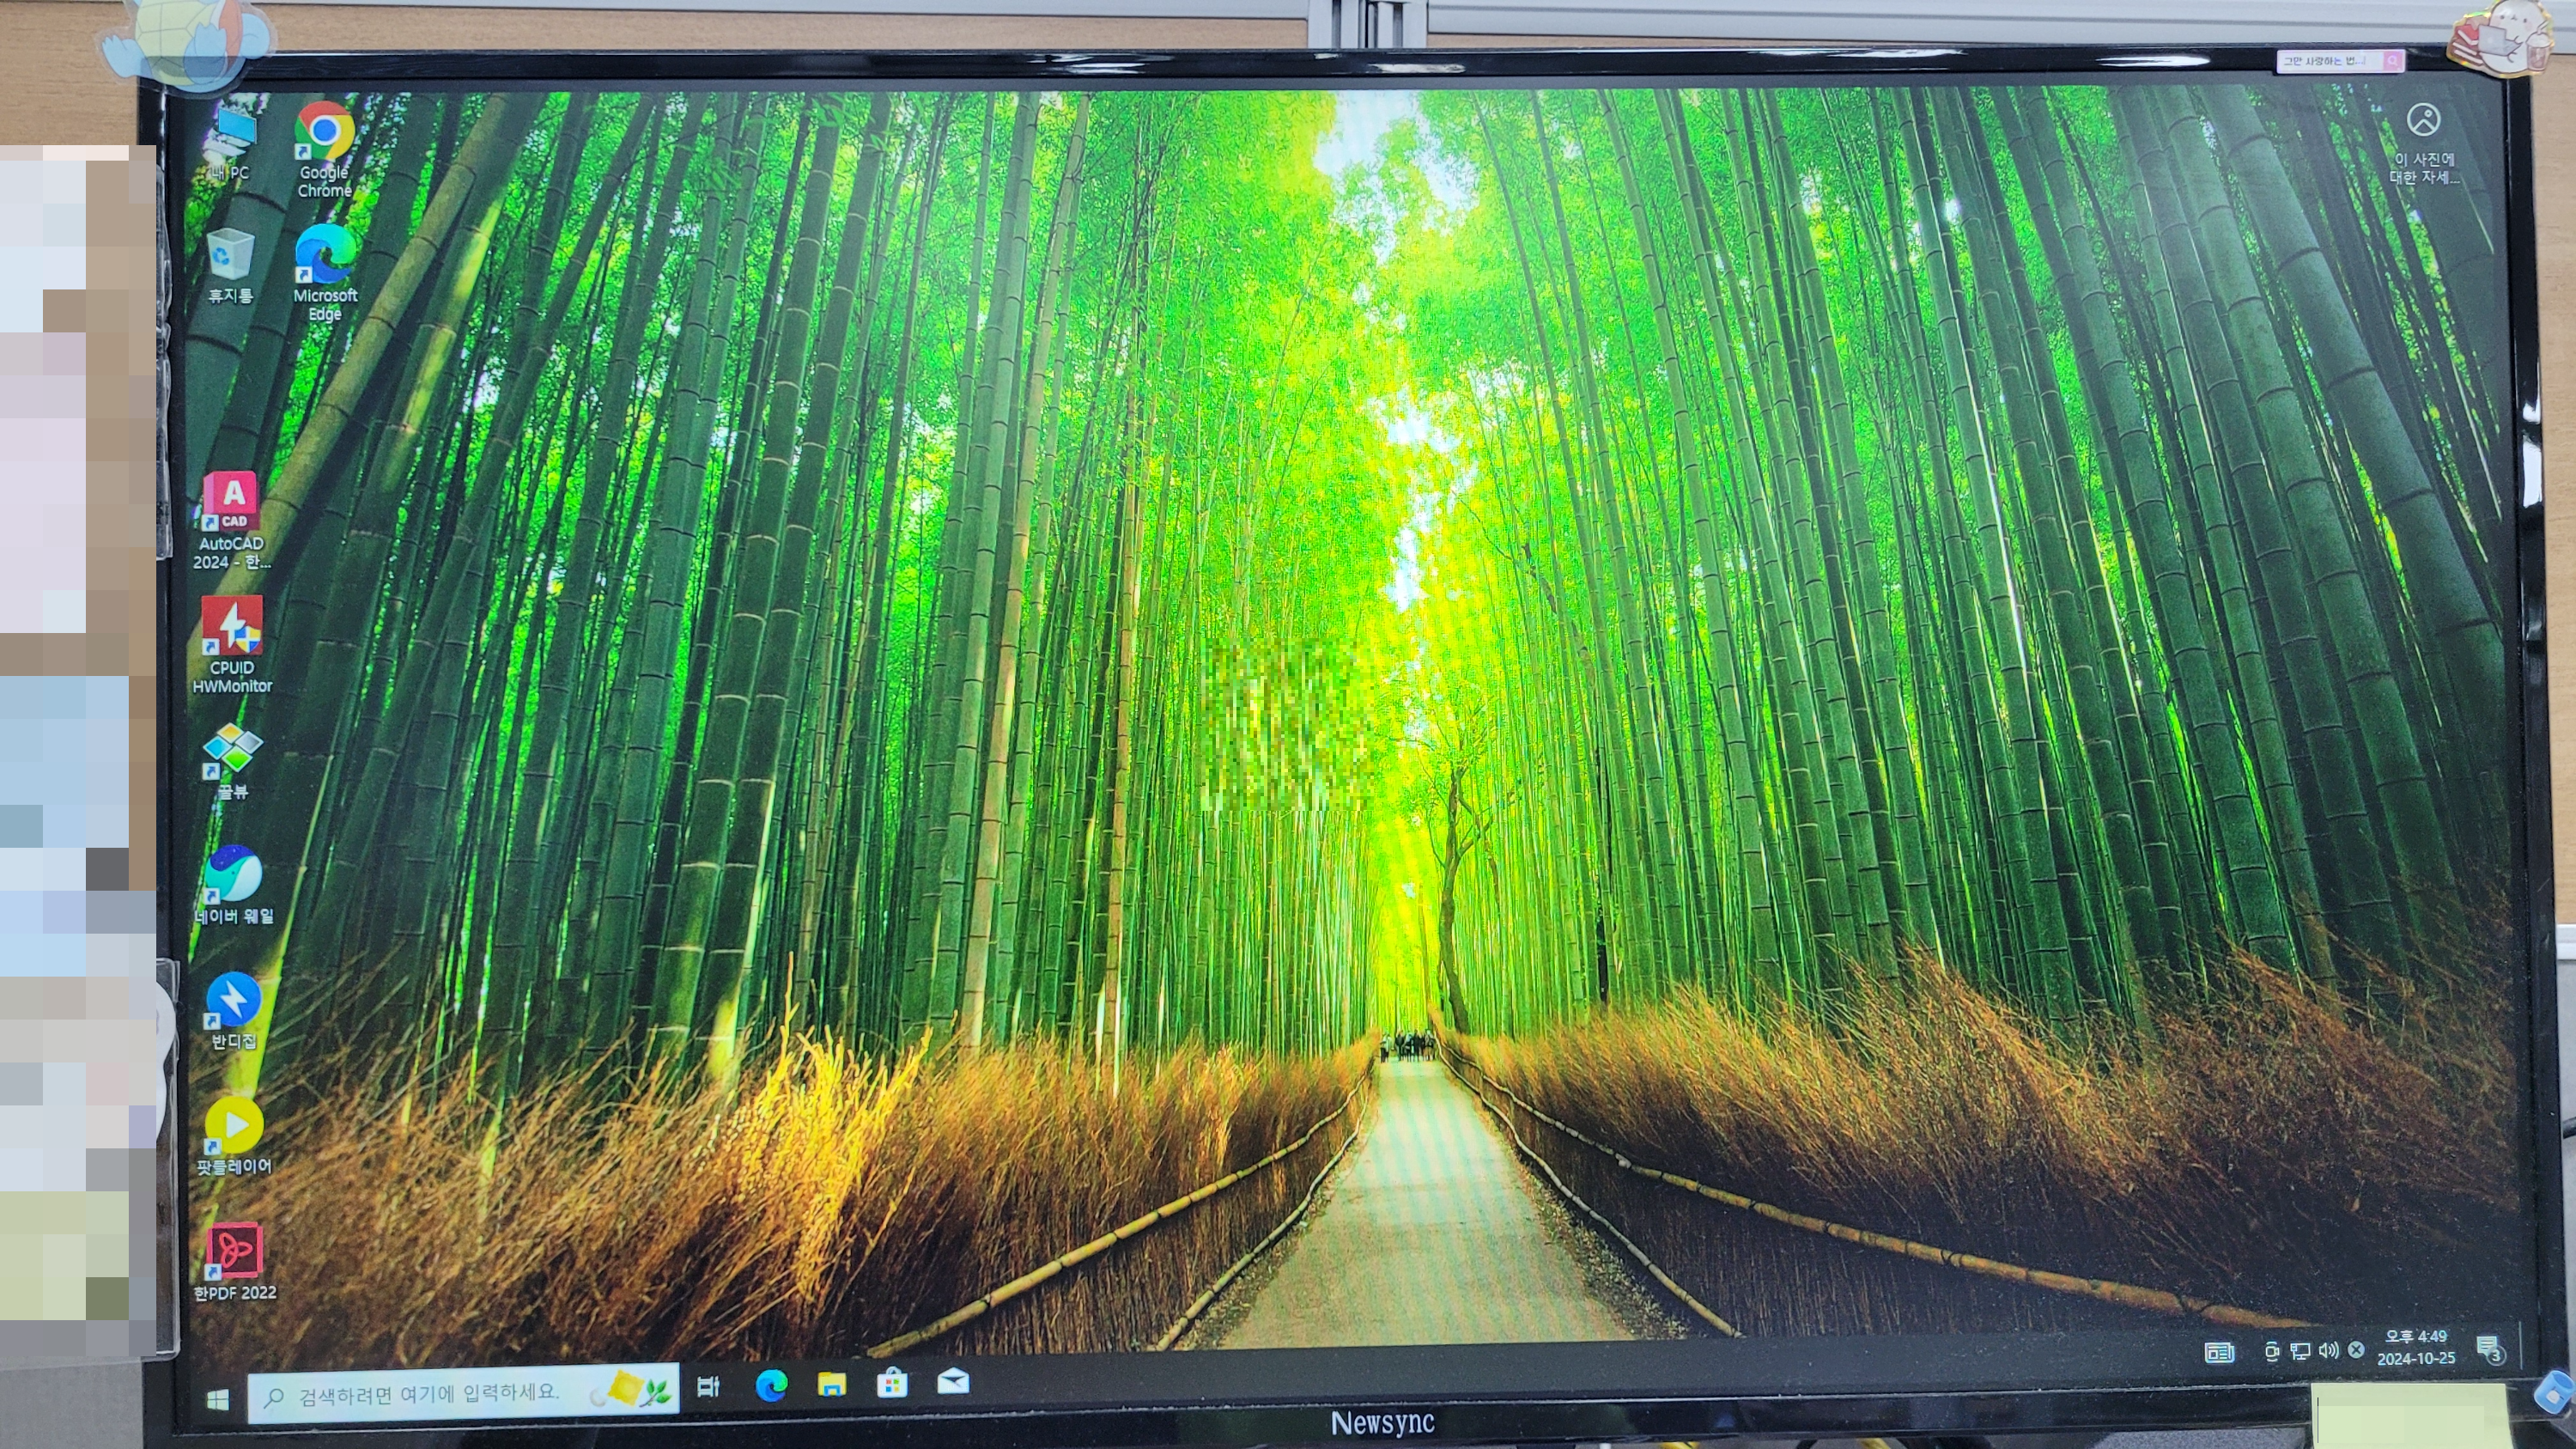Click the taskbar search input box
The width and height of the screenshot is (2576, 1449).
pos(440,1393)
